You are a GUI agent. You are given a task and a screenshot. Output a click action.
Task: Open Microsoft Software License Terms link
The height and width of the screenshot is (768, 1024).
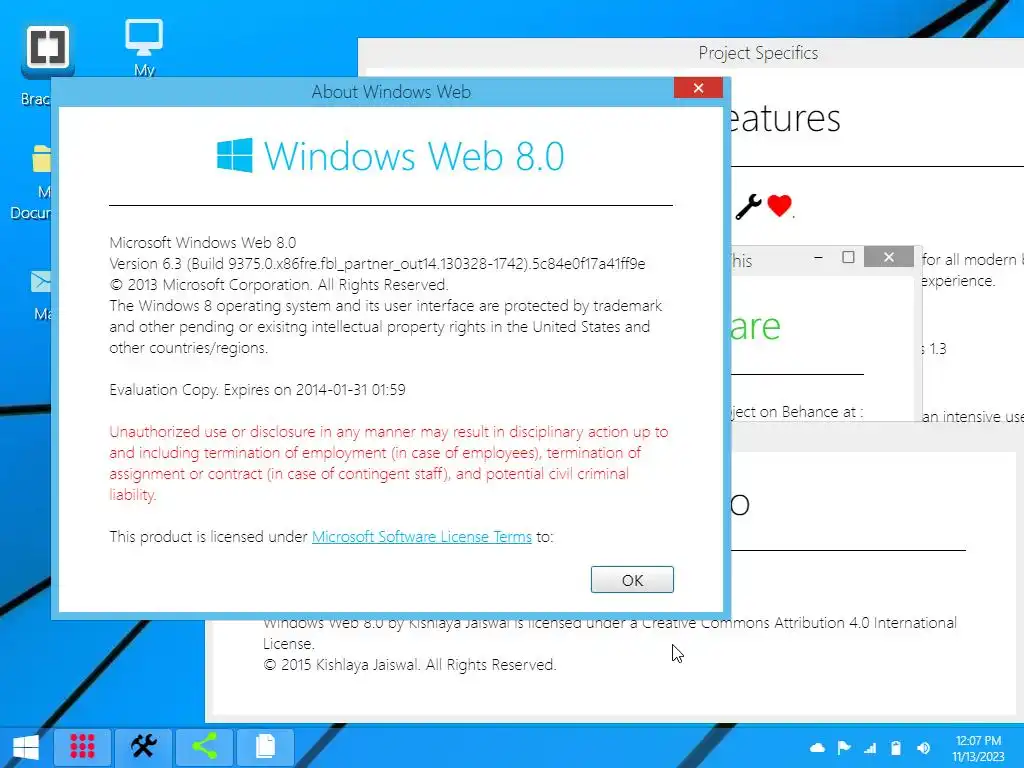pyautogui.click(x=422, y=537)
